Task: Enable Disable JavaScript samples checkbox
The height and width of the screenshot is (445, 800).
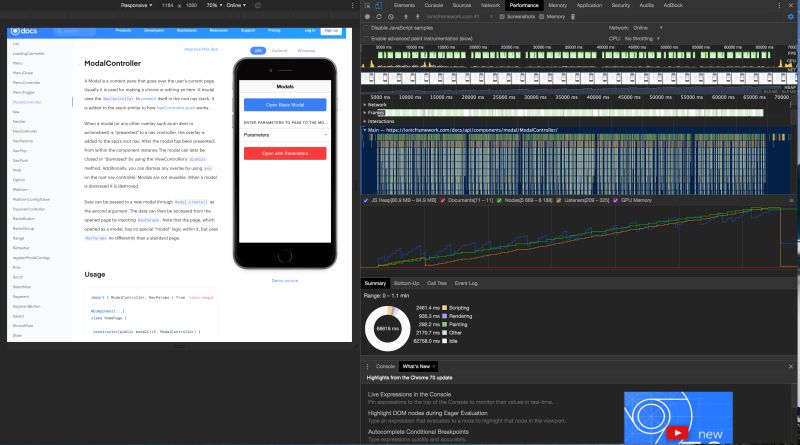Action: [366, 28]
